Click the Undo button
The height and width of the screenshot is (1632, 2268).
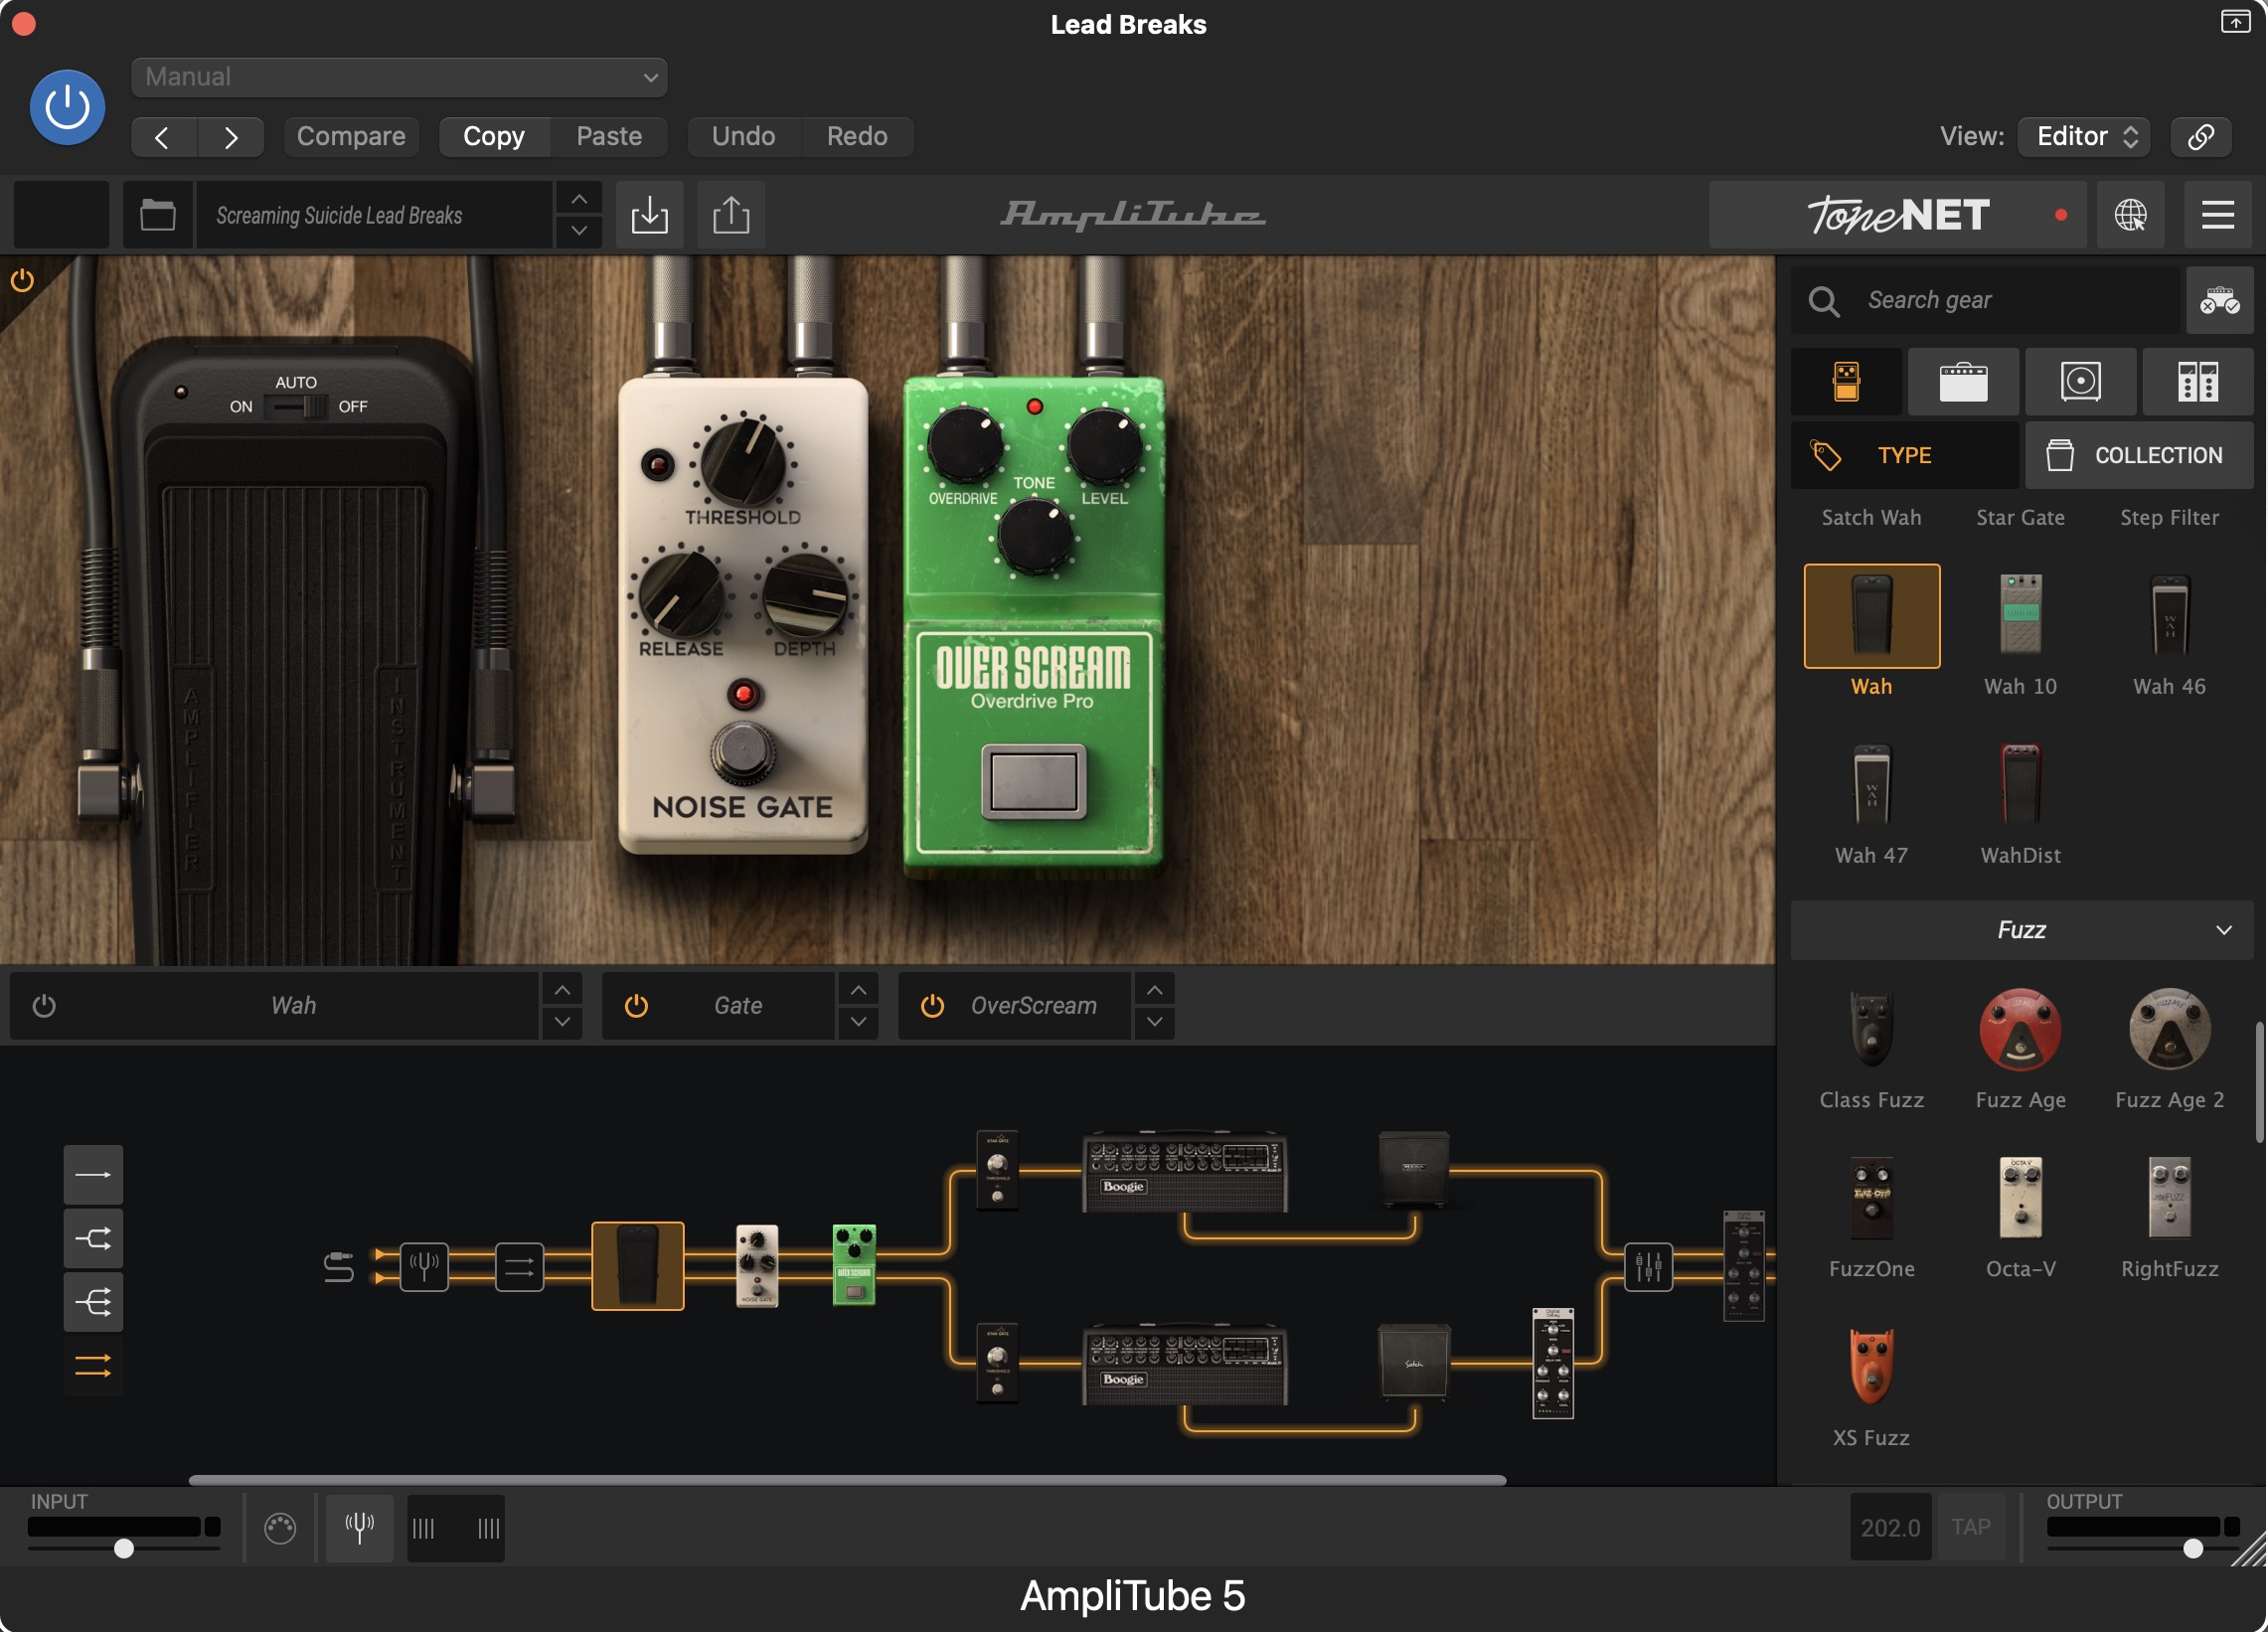point(744,136)
